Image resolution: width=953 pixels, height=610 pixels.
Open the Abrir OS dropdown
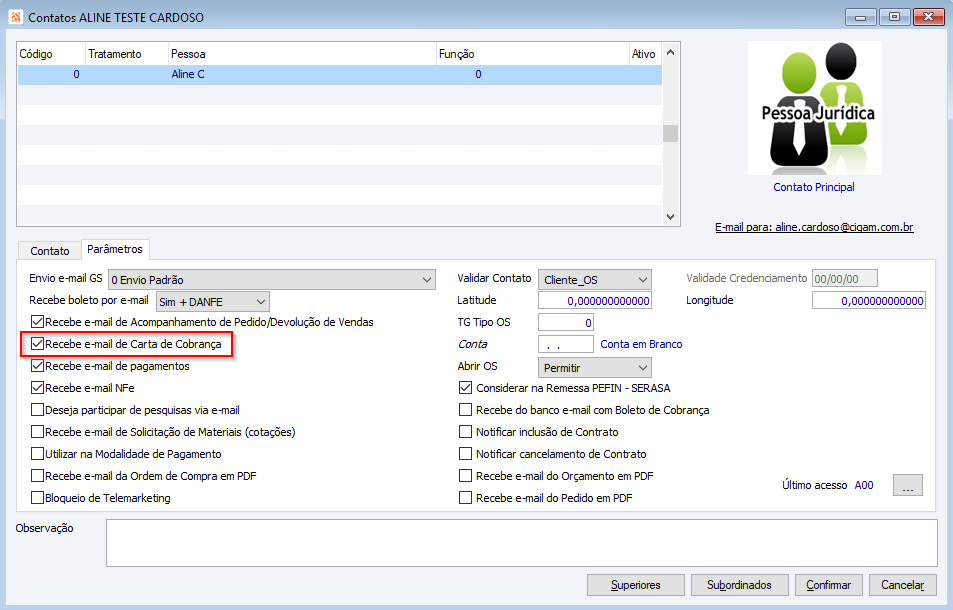click(594, 368)
